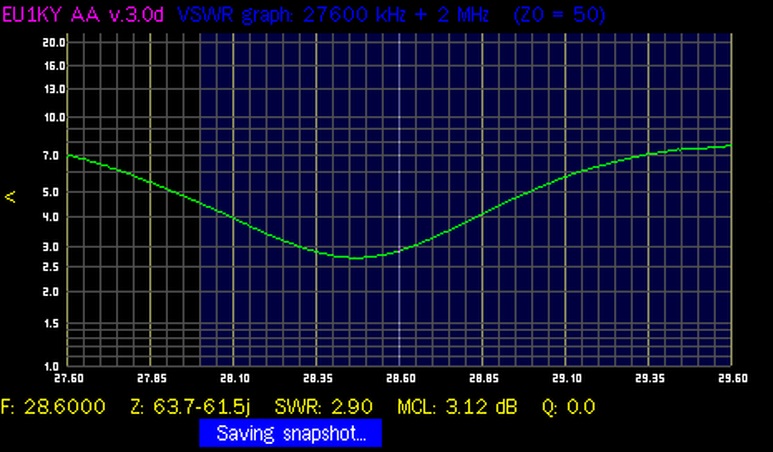The image size is (773, 452).
Task: Click the 28.10 frequency axis label
Action: coord(235,379)
